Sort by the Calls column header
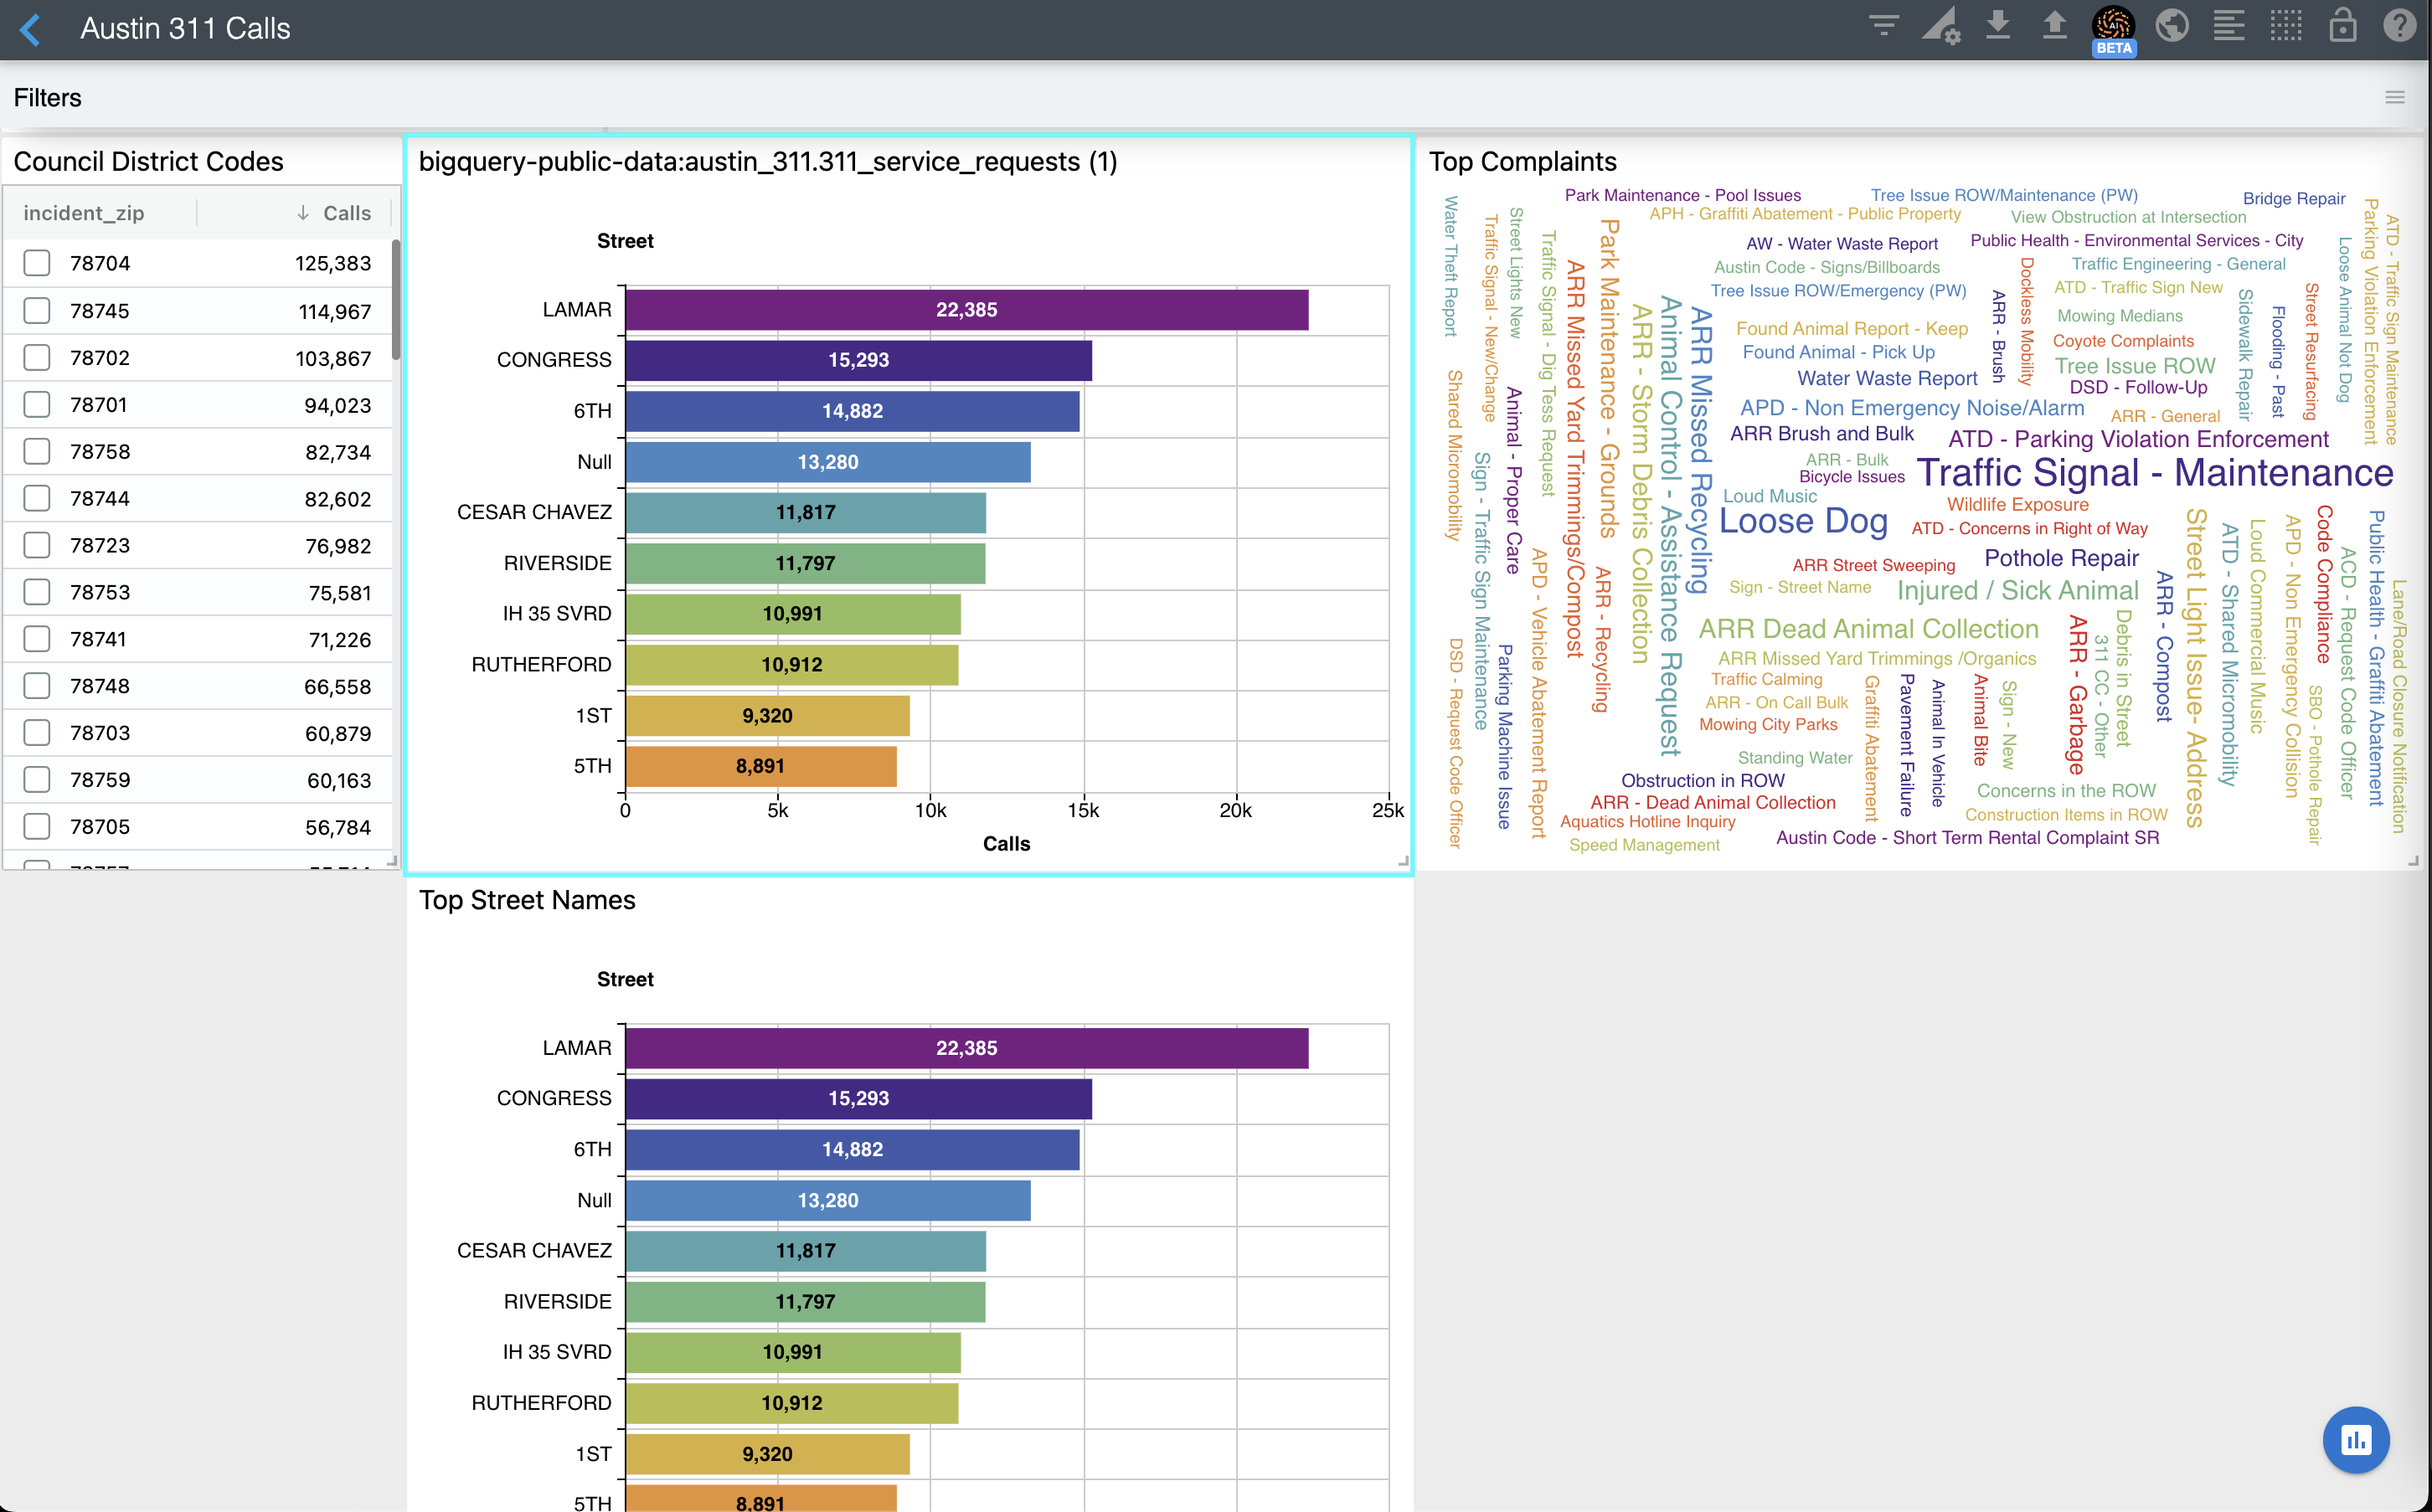Viewport: 2432px width, 1512px height. (x=345, y=213)
